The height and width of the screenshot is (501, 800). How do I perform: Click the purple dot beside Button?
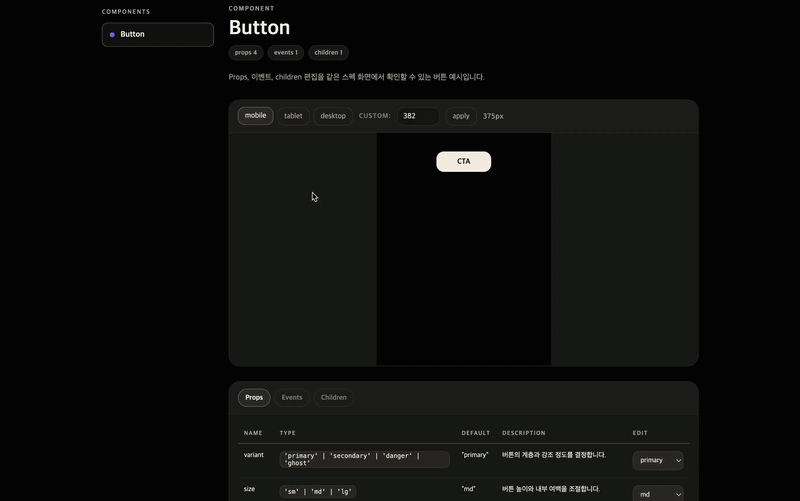coord(112,35)
